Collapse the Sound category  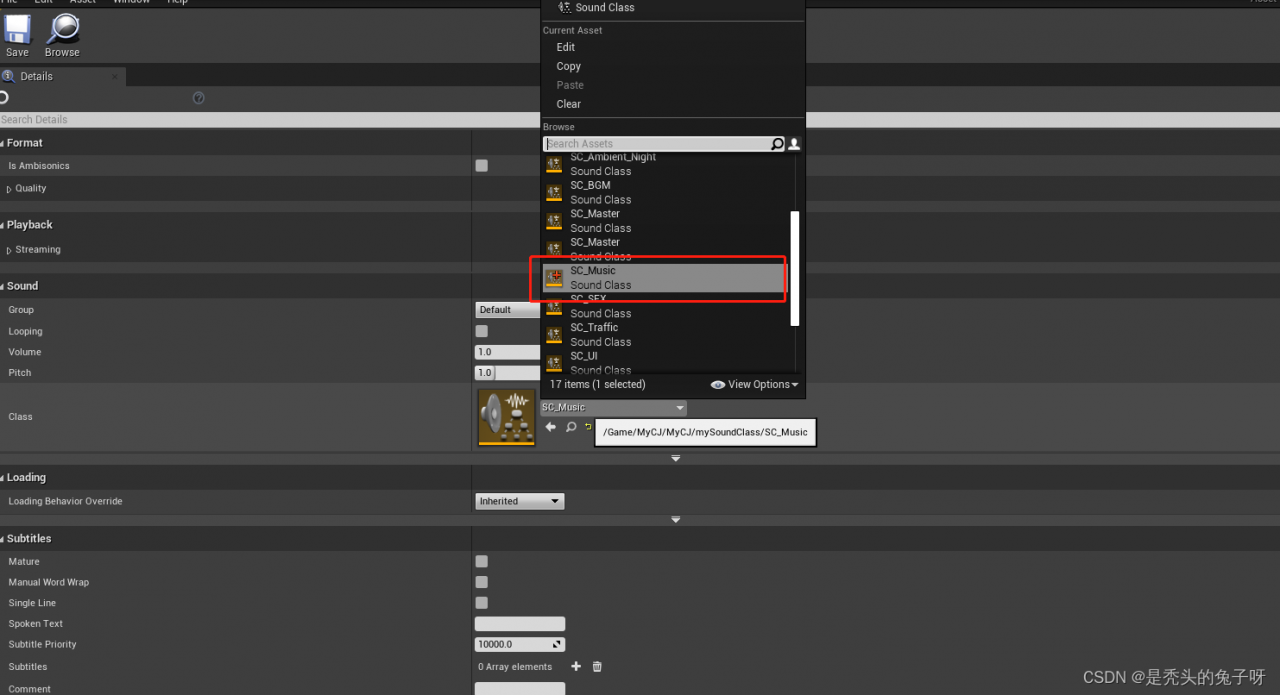click(3, 286)
